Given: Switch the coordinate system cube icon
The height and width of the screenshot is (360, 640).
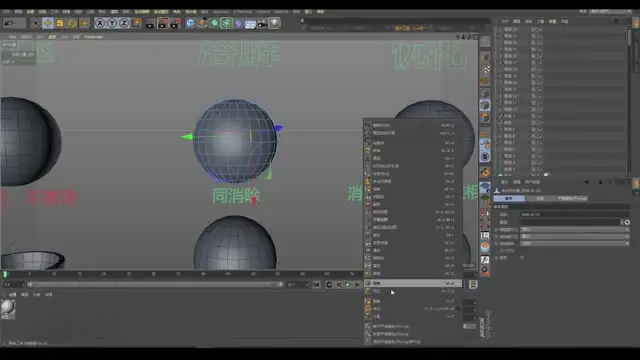Looking at the screenshot, I should [136, 23].
